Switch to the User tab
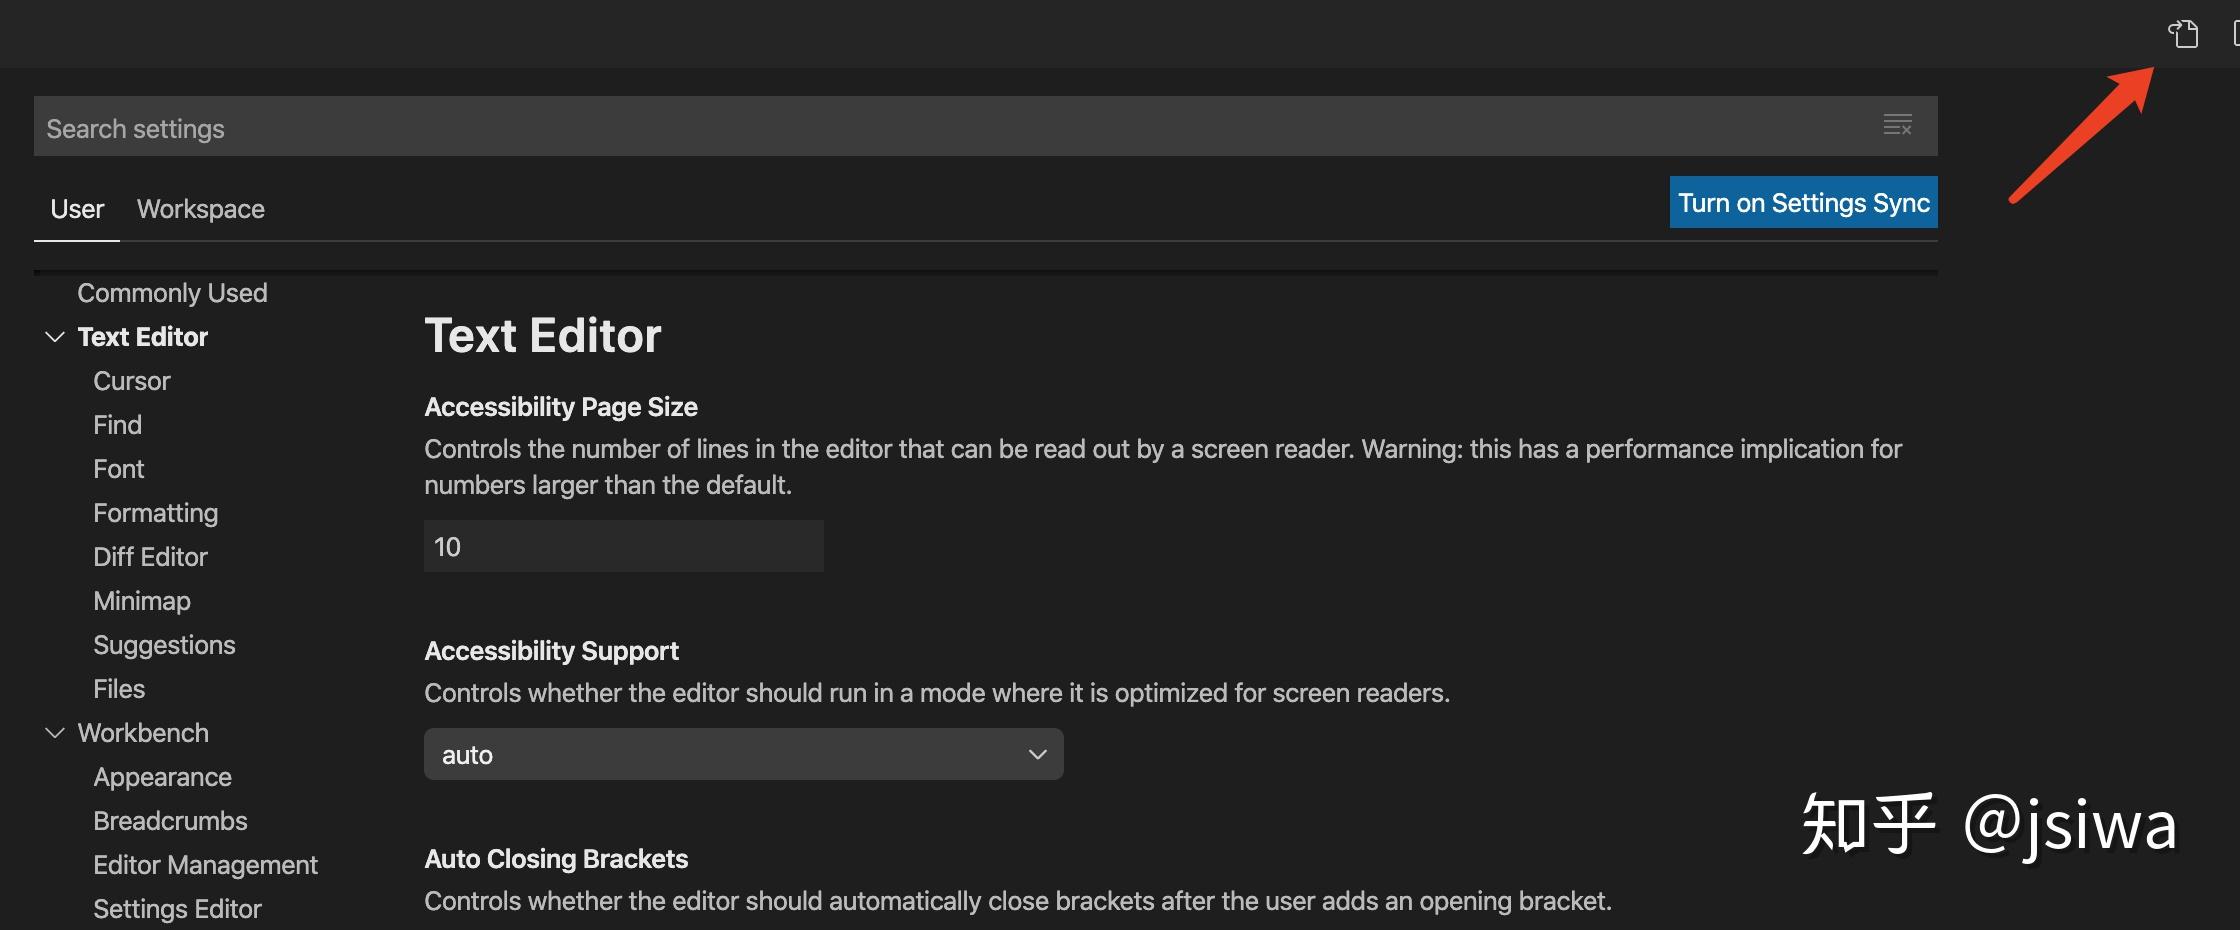This screenshot has width=2240, height=930. 76,209
